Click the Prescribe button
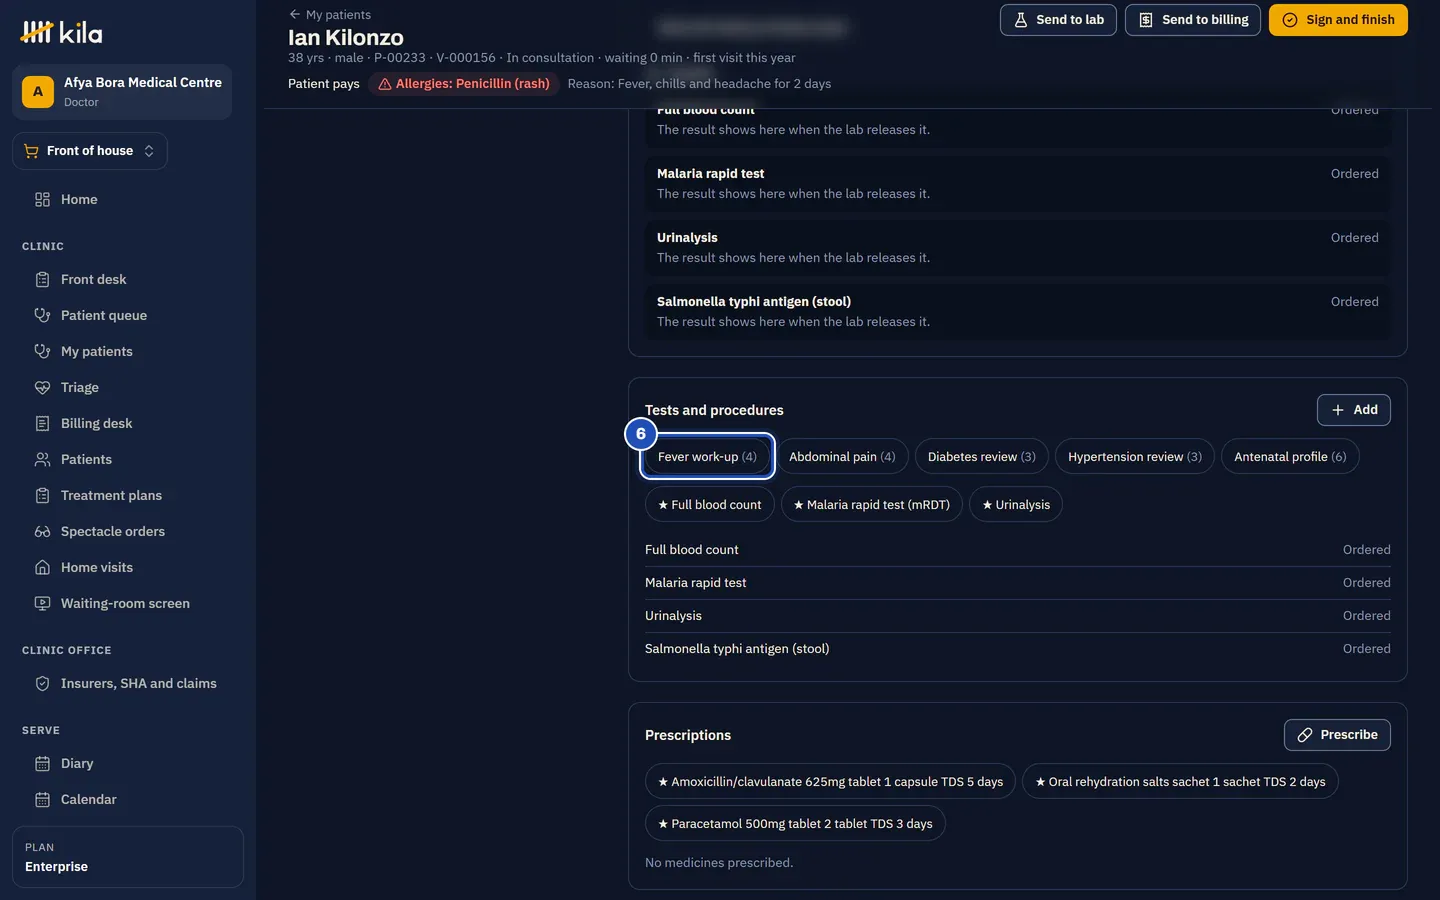Image resolution: width=1440 pixels, height=900 pixels. tap(1337, 735)
